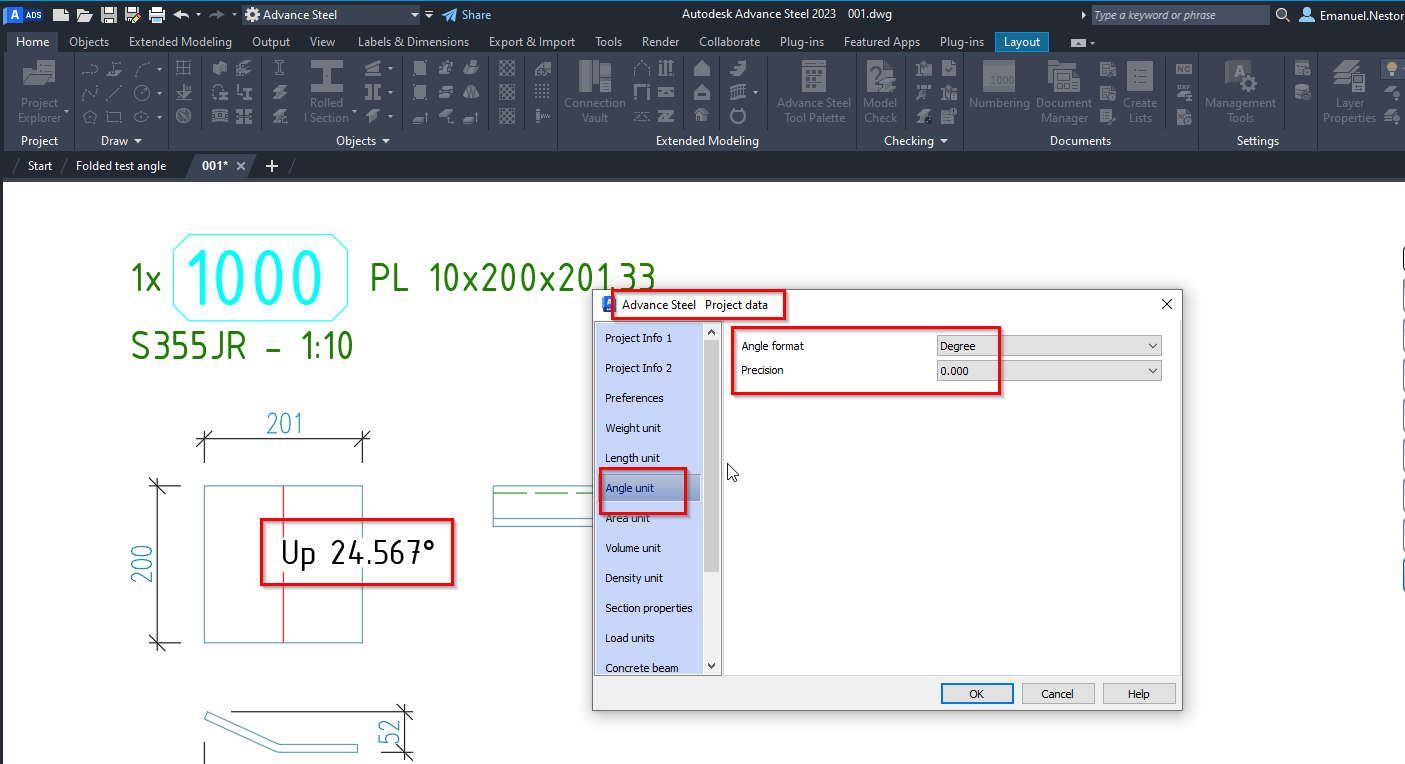This screenshot has height=764, width=1405.
Task: Switch to the Layout ribbon tab
Action: [x=1022, y=42]
